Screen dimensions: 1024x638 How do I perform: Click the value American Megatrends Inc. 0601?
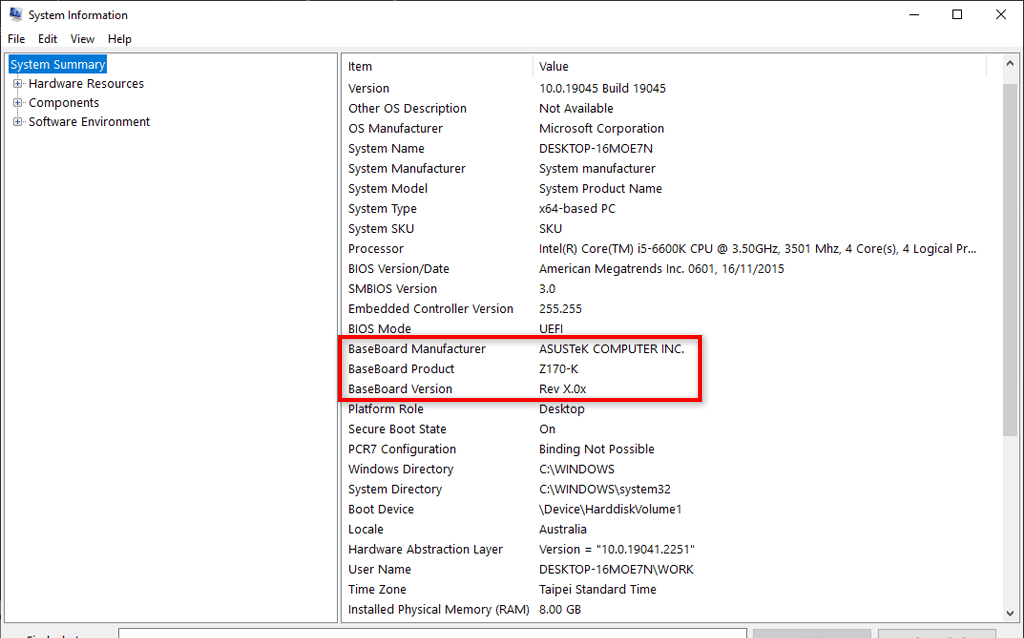662,269
